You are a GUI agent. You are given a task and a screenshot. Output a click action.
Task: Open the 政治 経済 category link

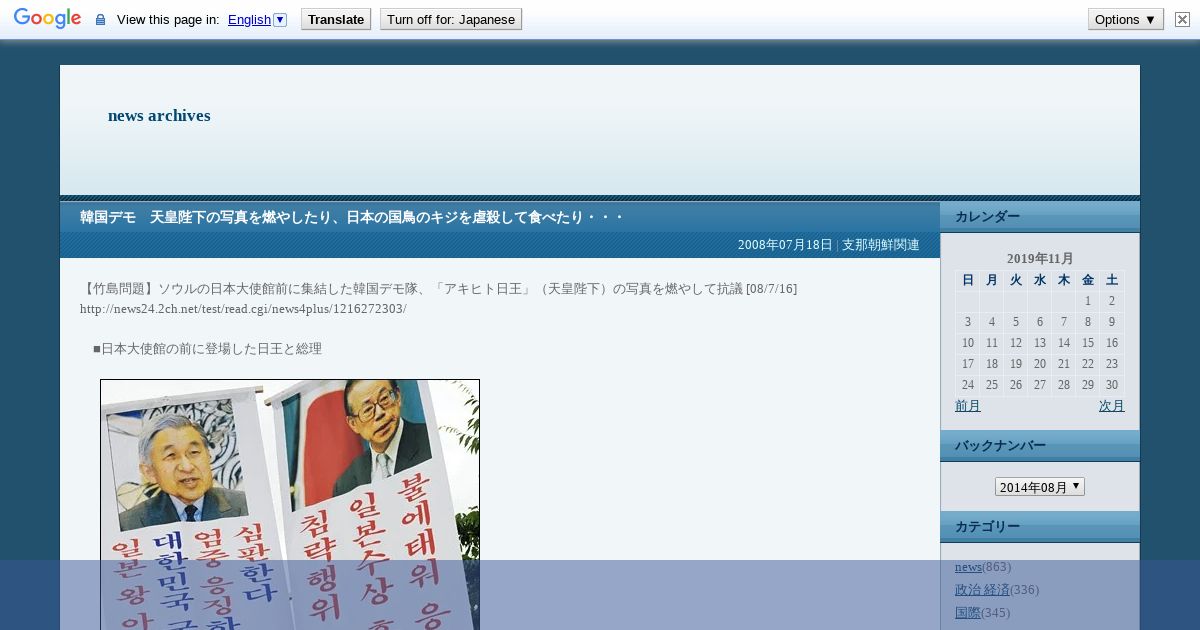[982, 590]
